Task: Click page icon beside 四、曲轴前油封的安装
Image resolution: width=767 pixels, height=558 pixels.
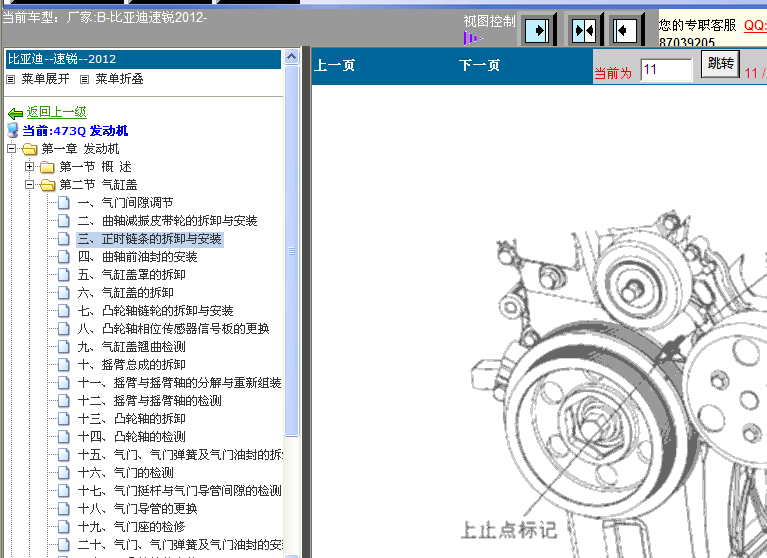Action: 64,256
